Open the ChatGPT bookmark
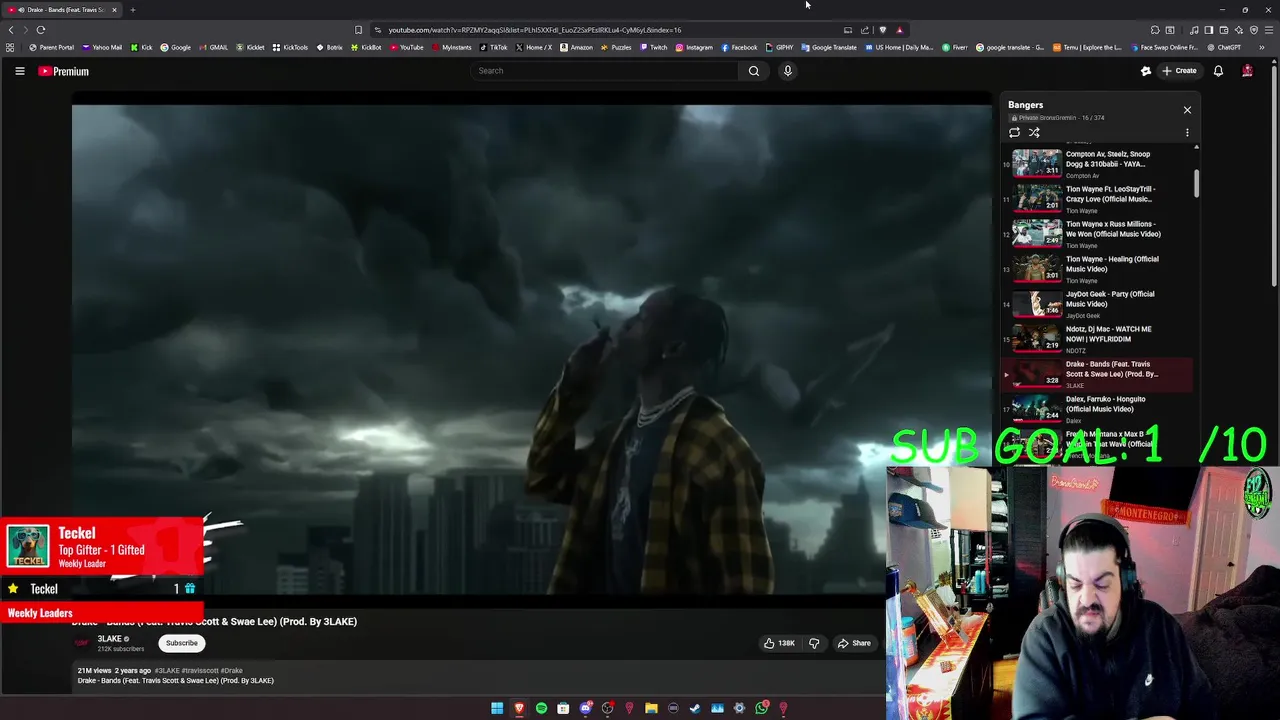Screen dimensions: 1280x720 [1224, 47]
